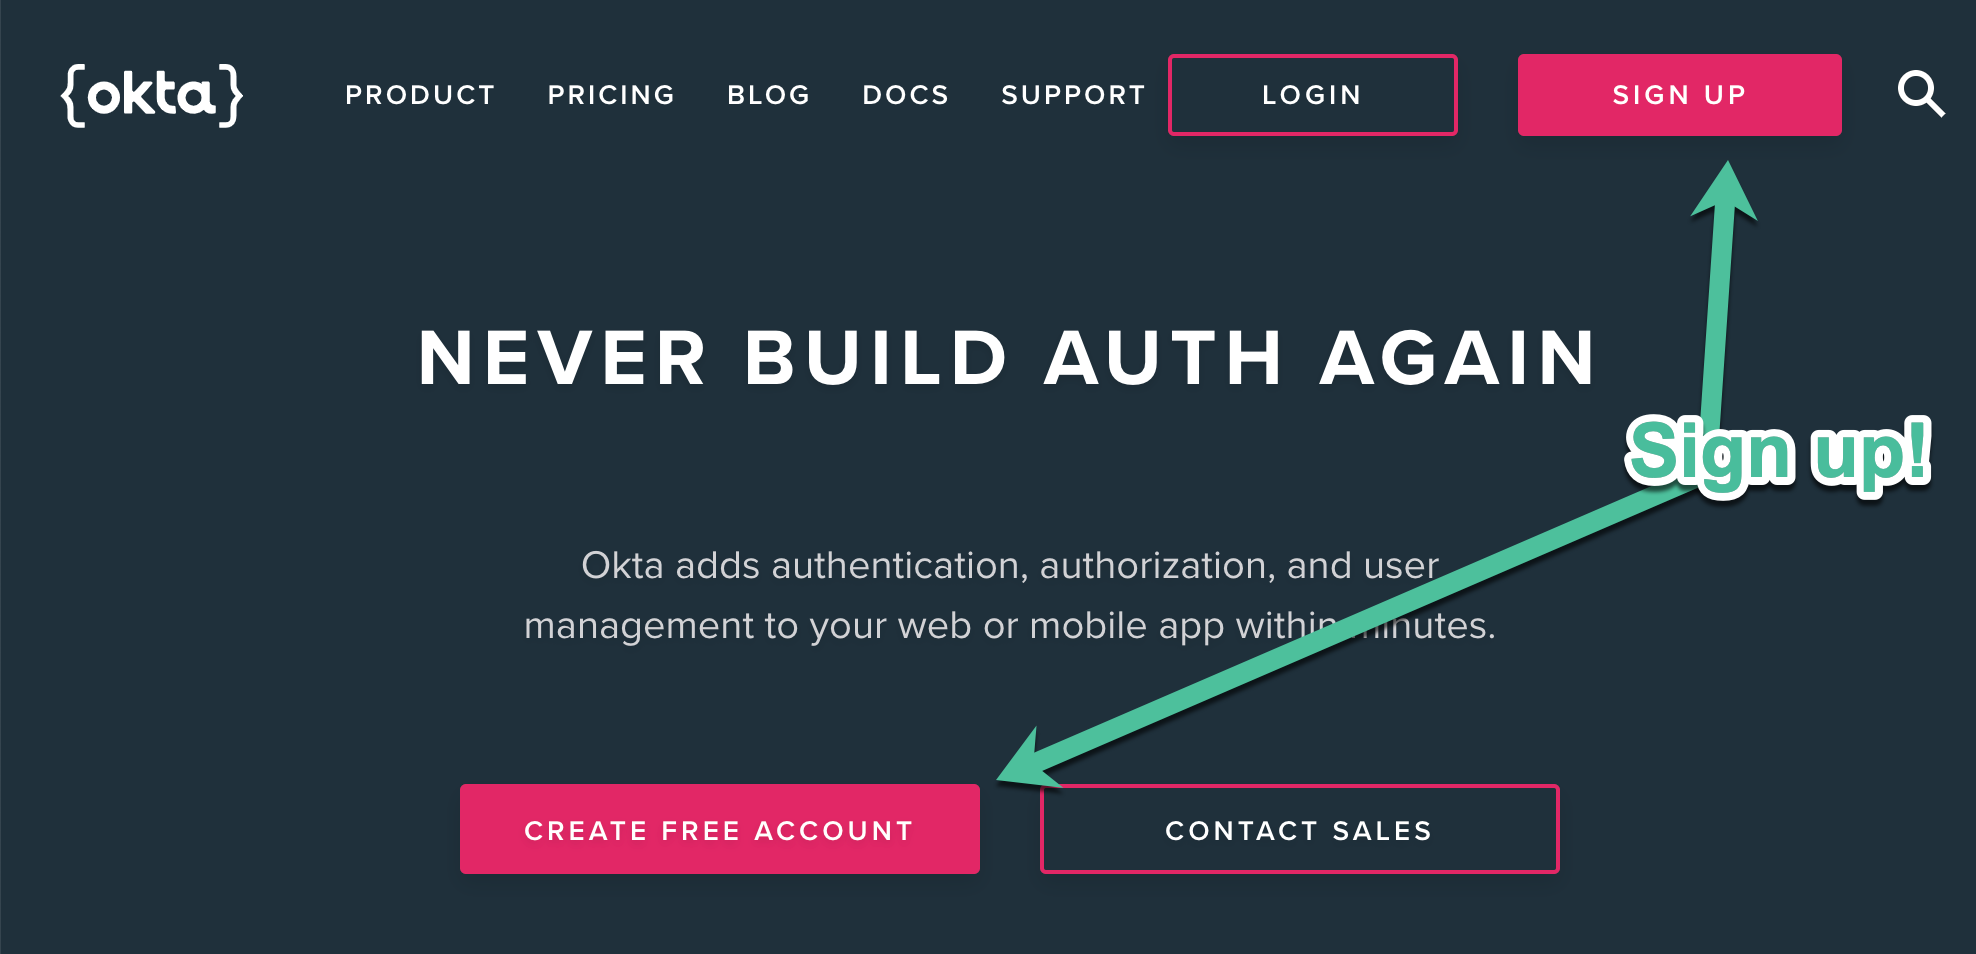
Task: Click the closing curly brace of the okta logo
Action: tap(232, 95)
